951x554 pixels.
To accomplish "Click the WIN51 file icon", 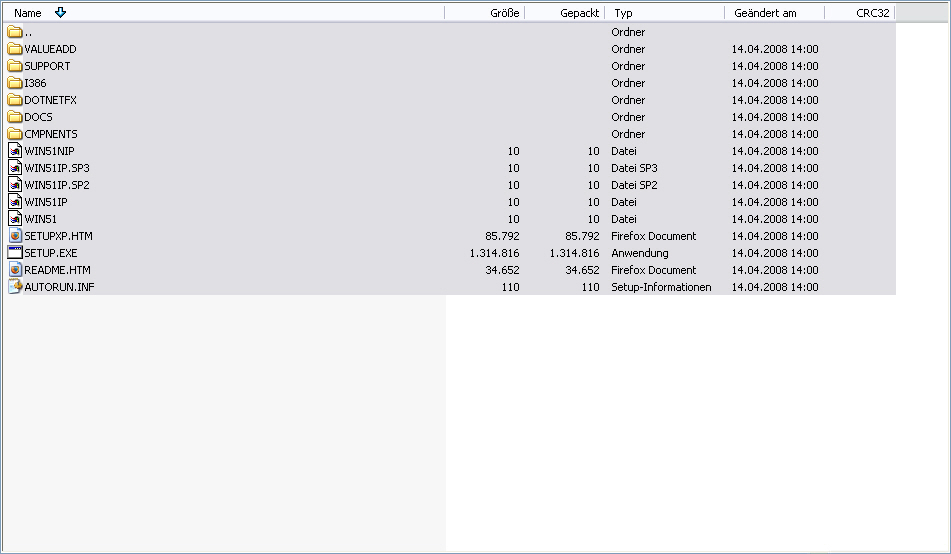I will point(15,219).
